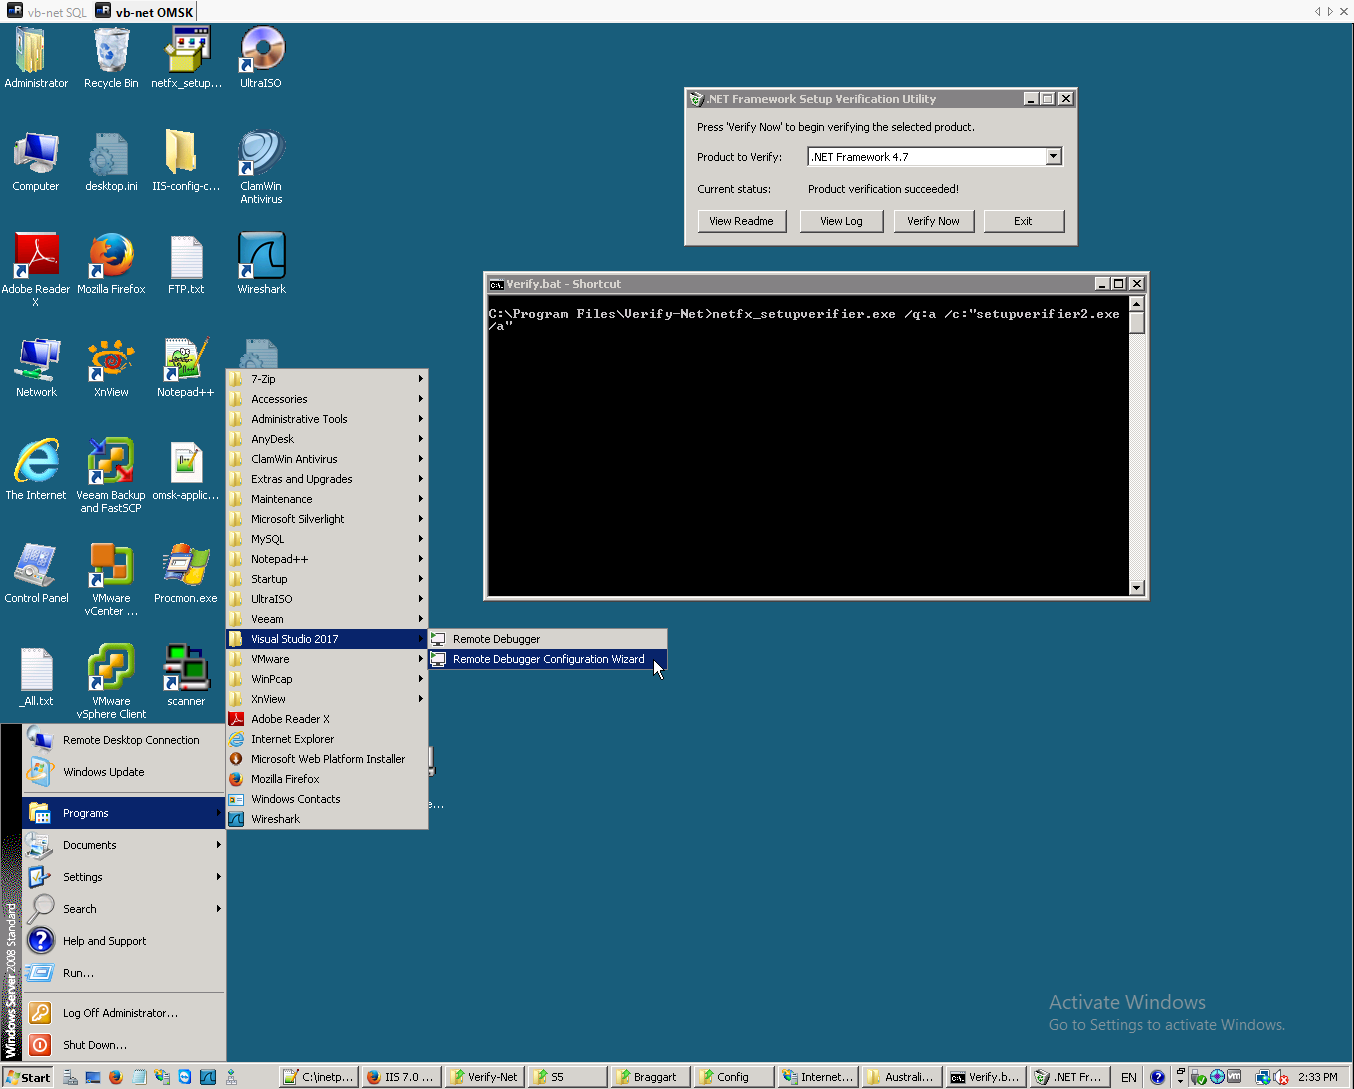Open Wireshark from the Programs menu
This screenshot has width=1354, height=1089.
tap(327, 819)
